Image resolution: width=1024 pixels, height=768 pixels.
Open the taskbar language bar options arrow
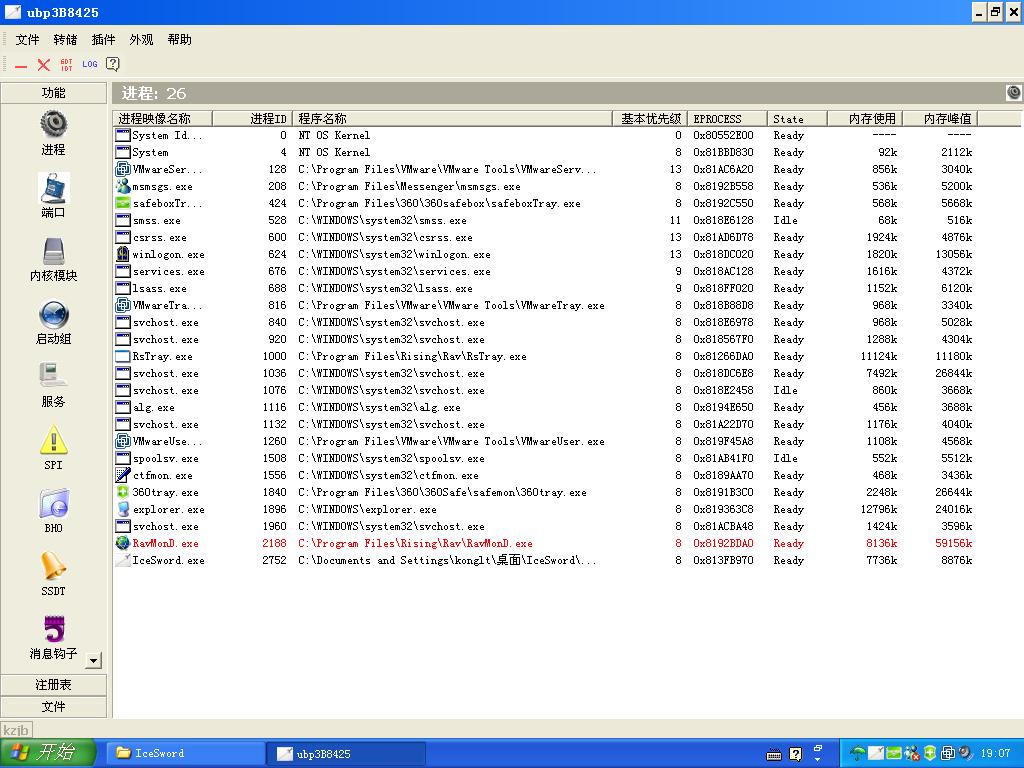818,760
